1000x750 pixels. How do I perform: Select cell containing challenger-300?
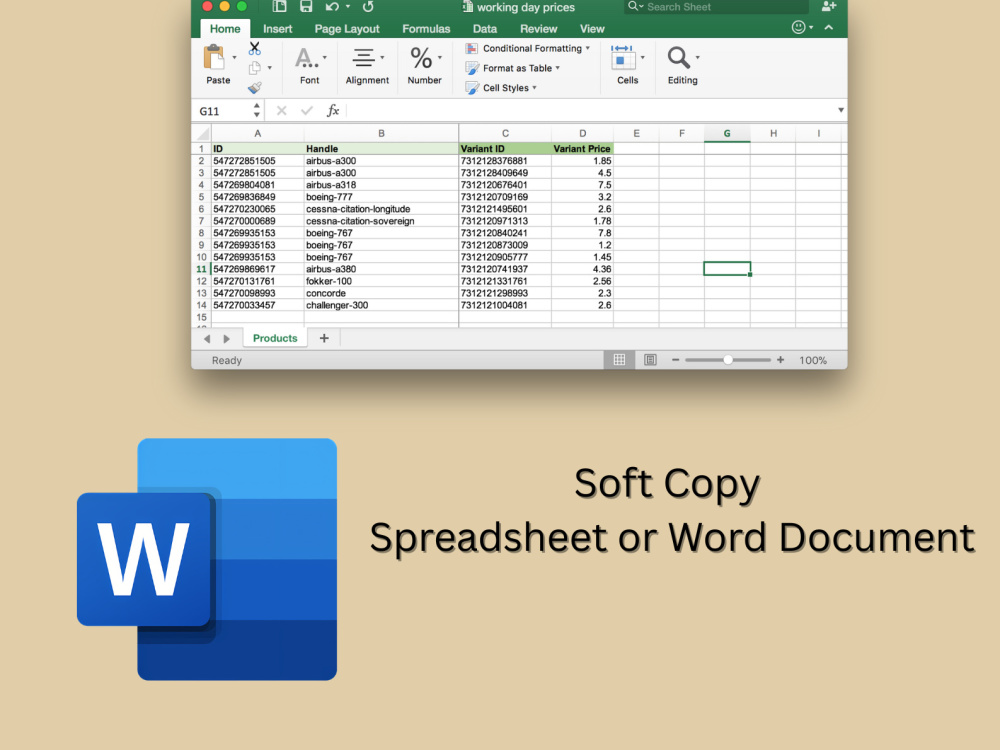[x=381, y=305]
